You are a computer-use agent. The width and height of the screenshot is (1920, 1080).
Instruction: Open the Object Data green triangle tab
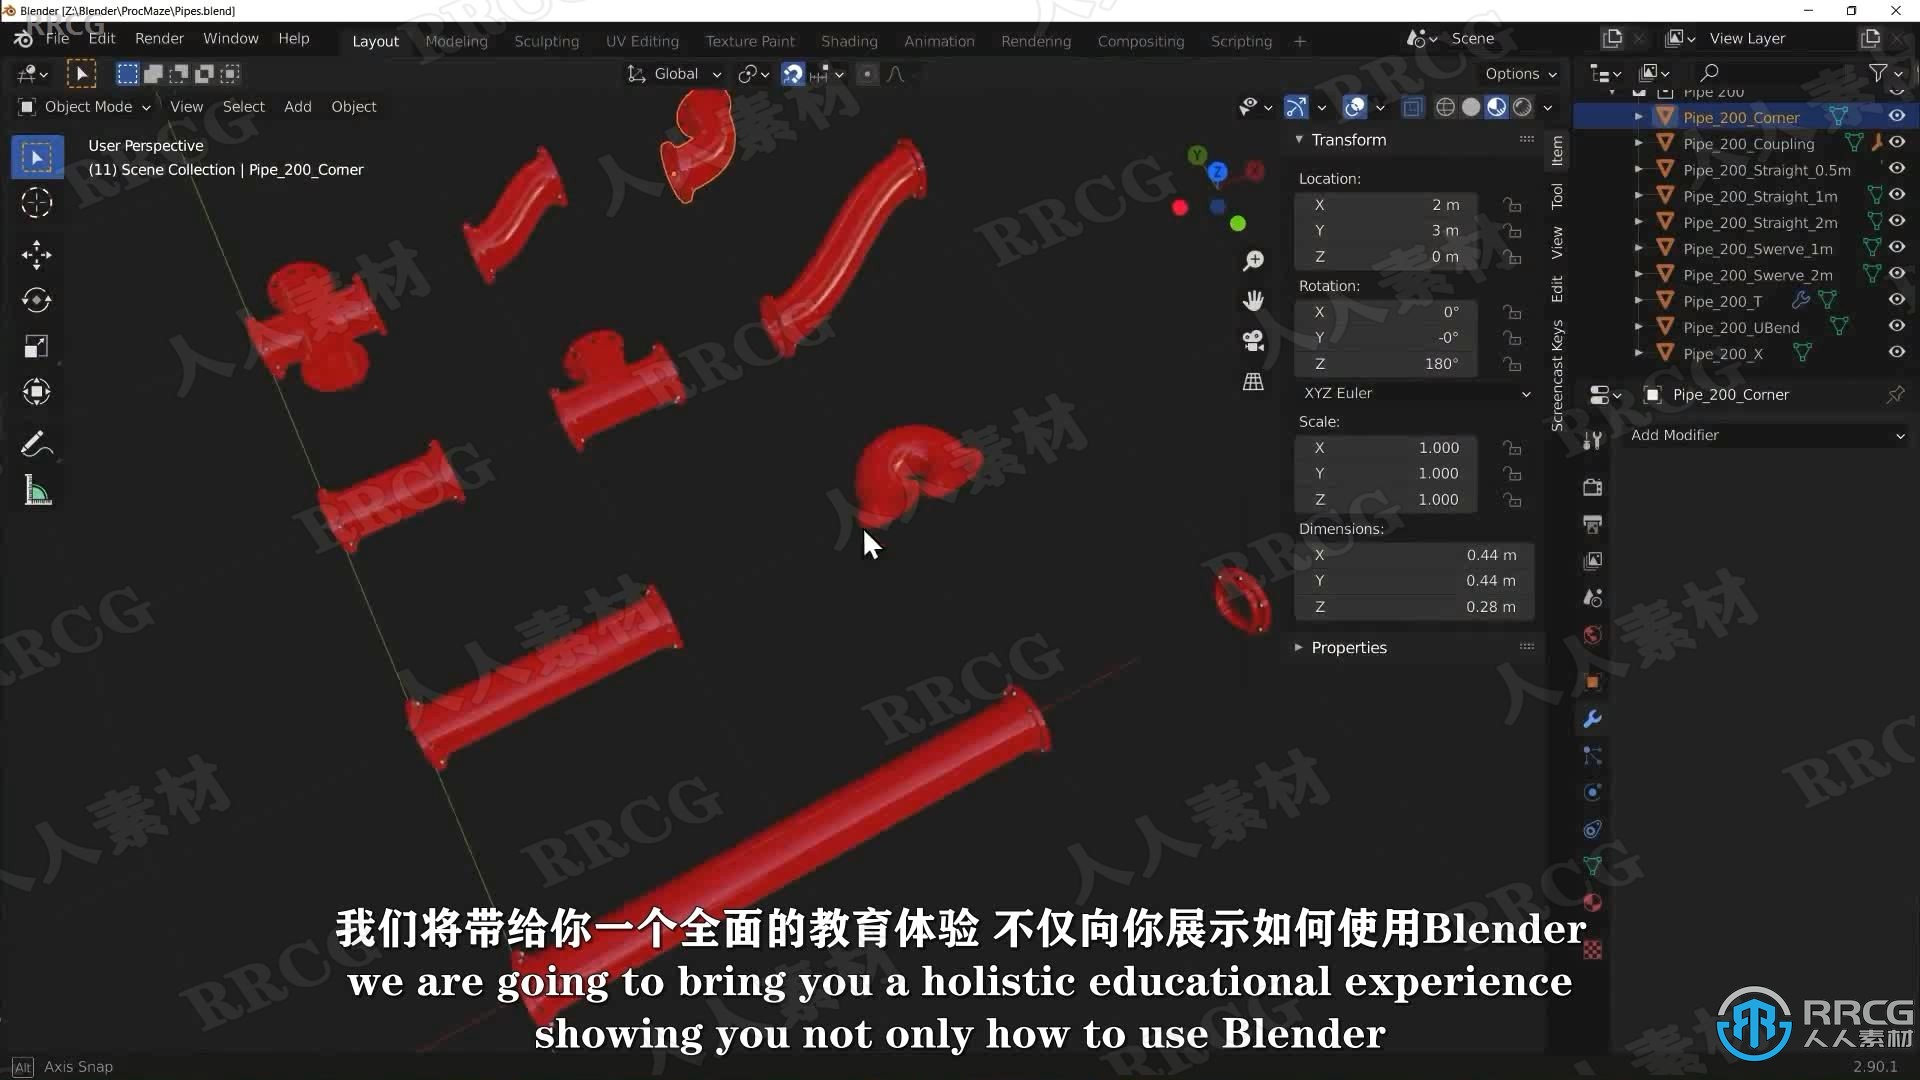click(1592, 865)
